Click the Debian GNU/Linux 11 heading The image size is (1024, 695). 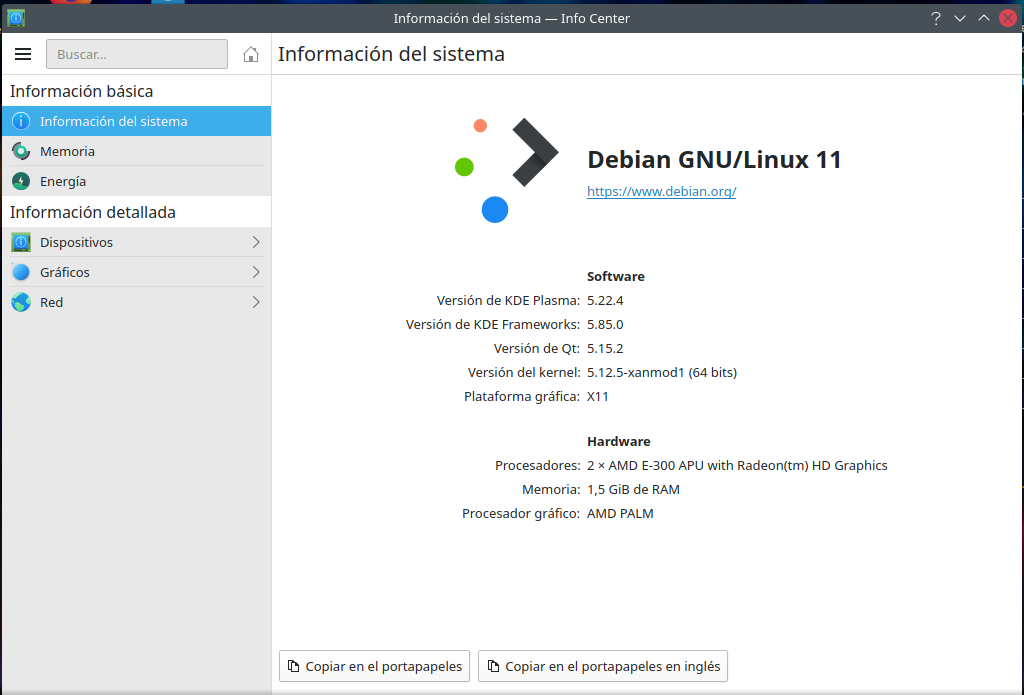pyautogui.click(x=714, y=160)
